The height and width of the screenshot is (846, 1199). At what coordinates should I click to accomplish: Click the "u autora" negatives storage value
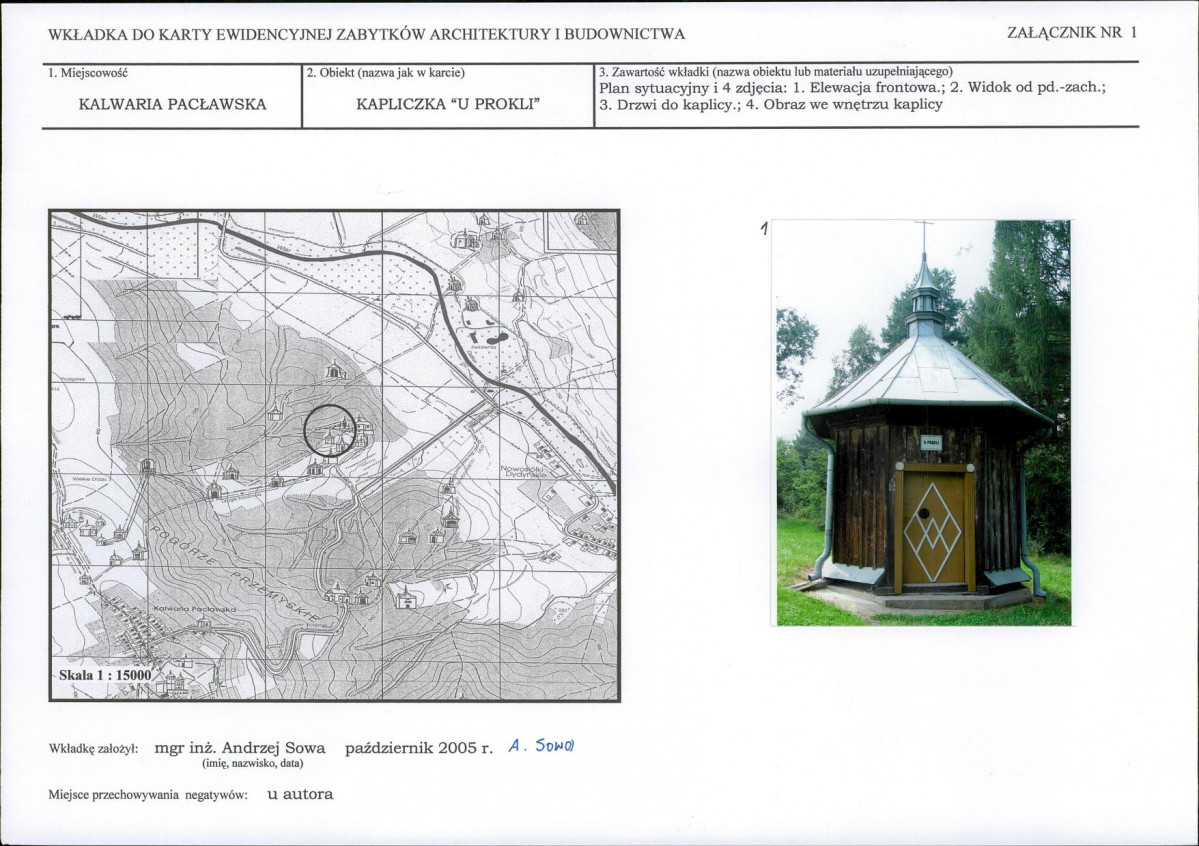(300, 794)
